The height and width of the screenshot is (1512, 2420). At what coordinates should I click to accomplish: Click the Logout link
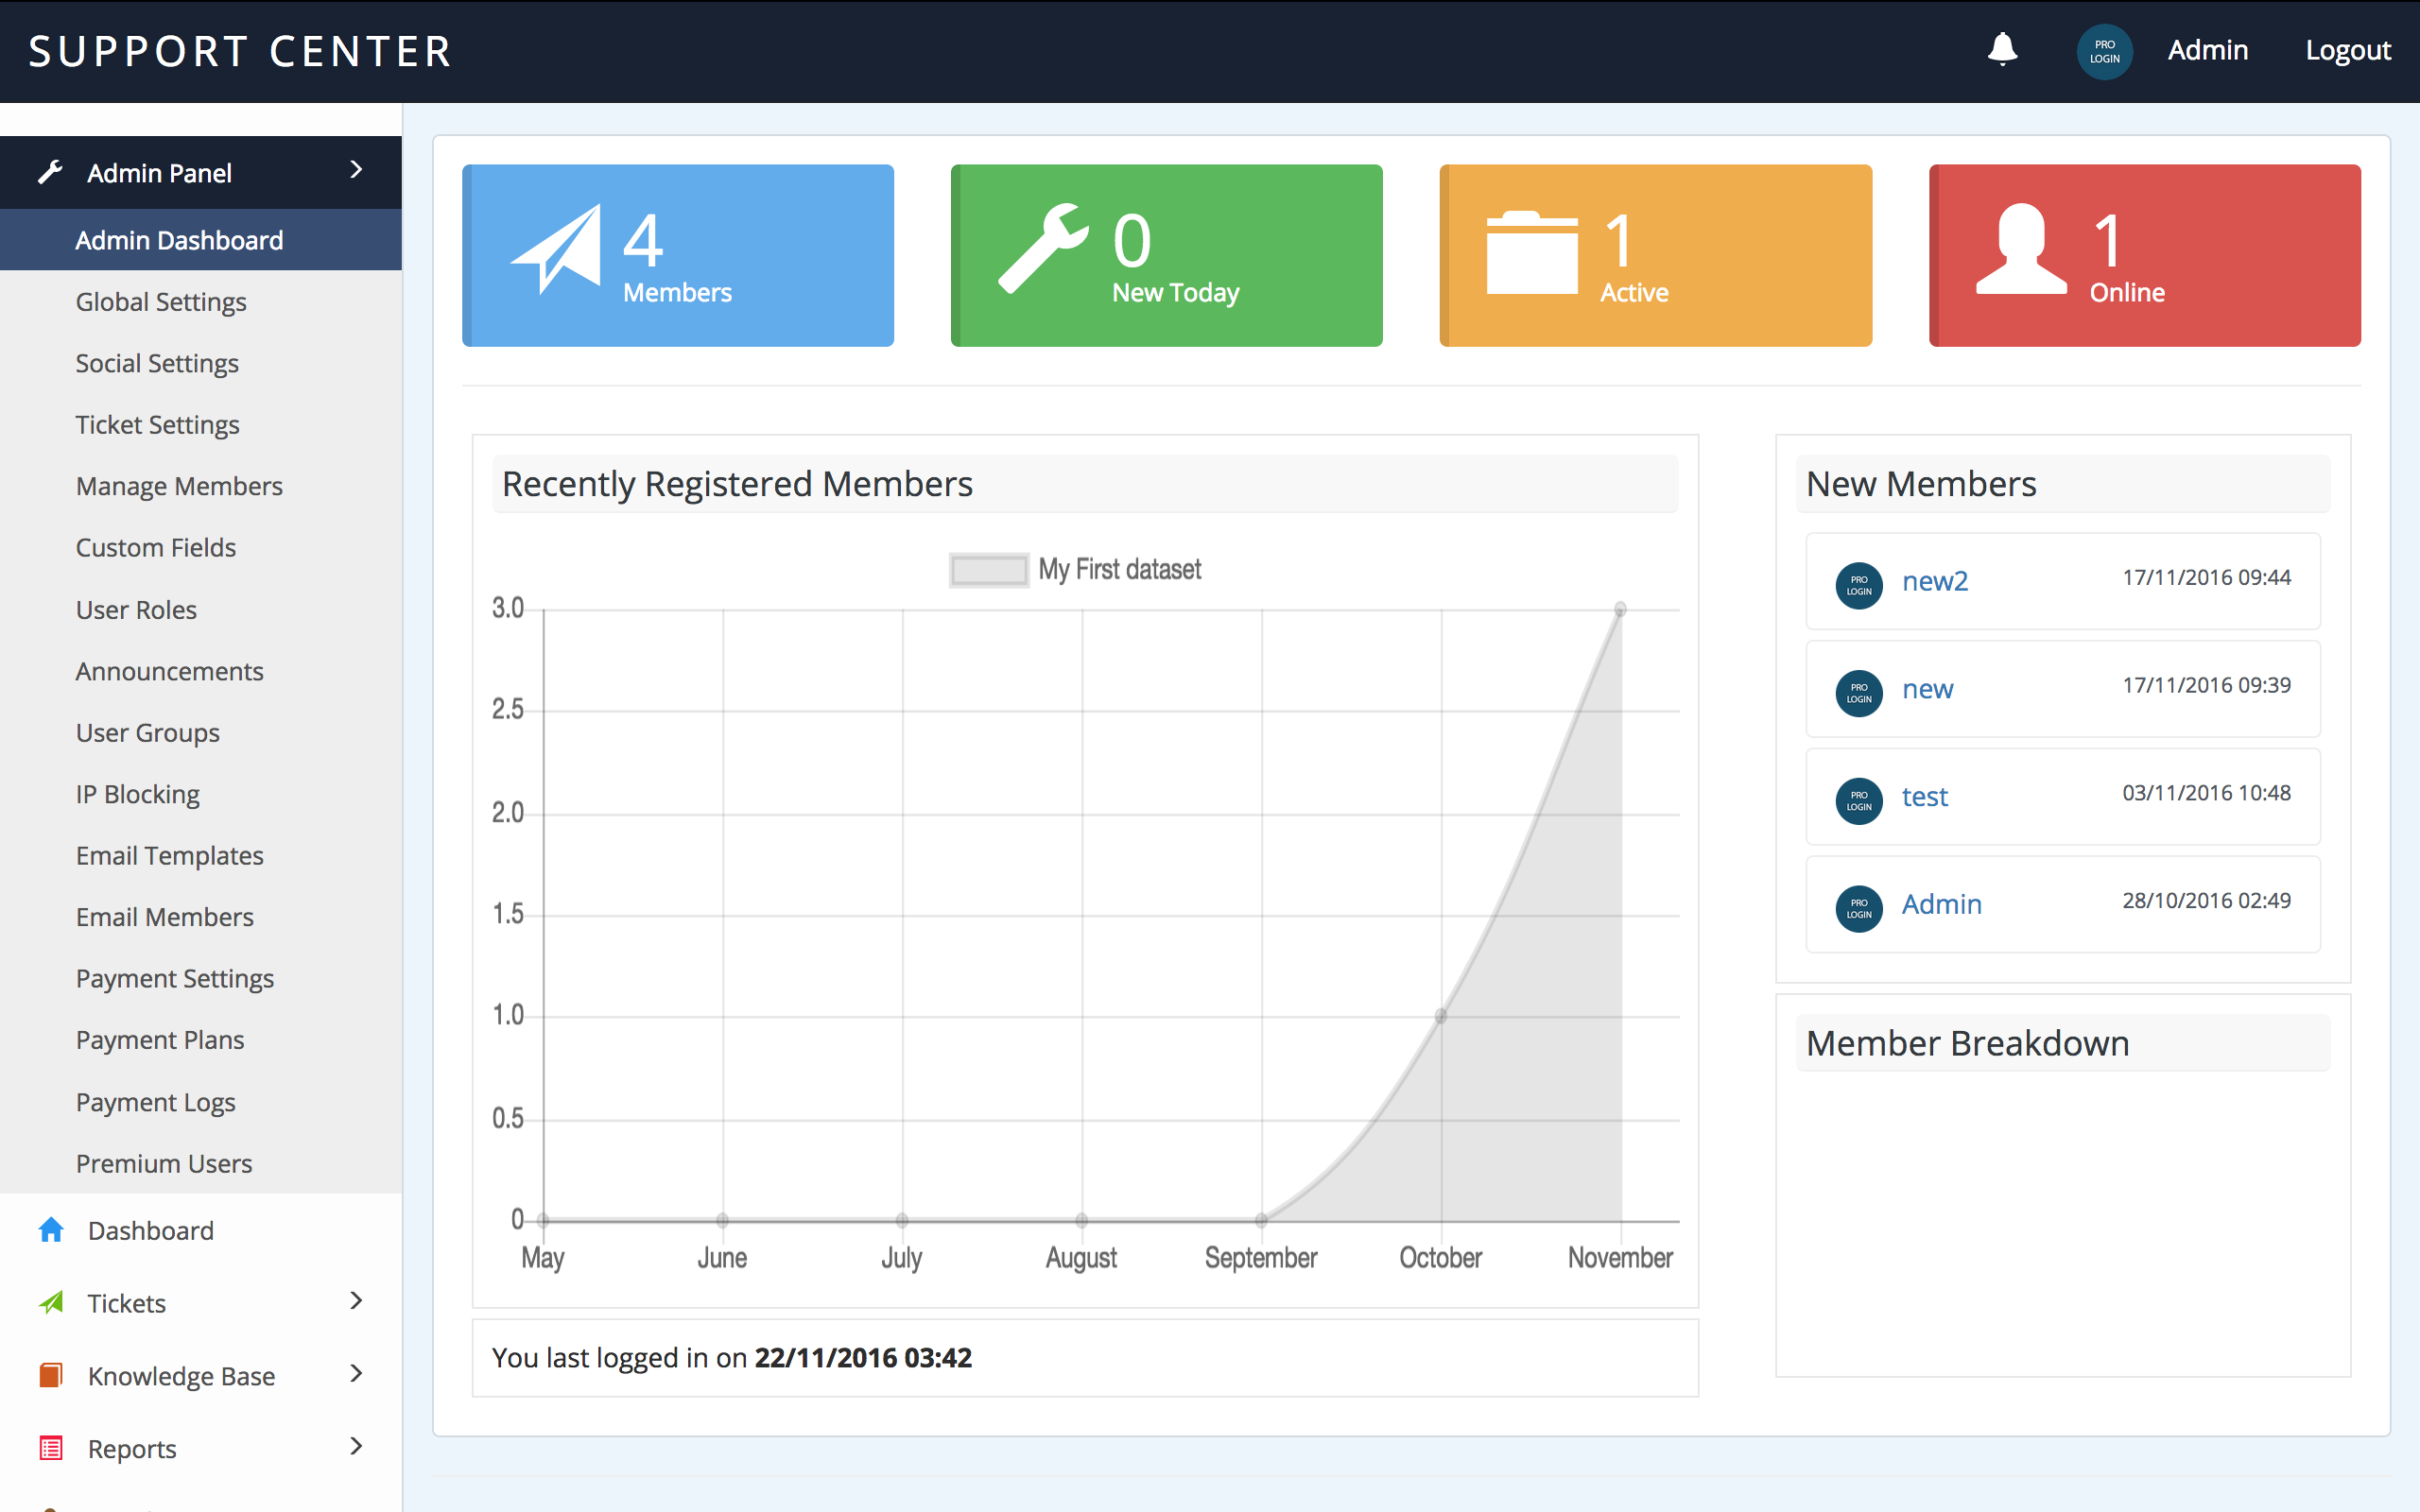(x=2347, y=50)
